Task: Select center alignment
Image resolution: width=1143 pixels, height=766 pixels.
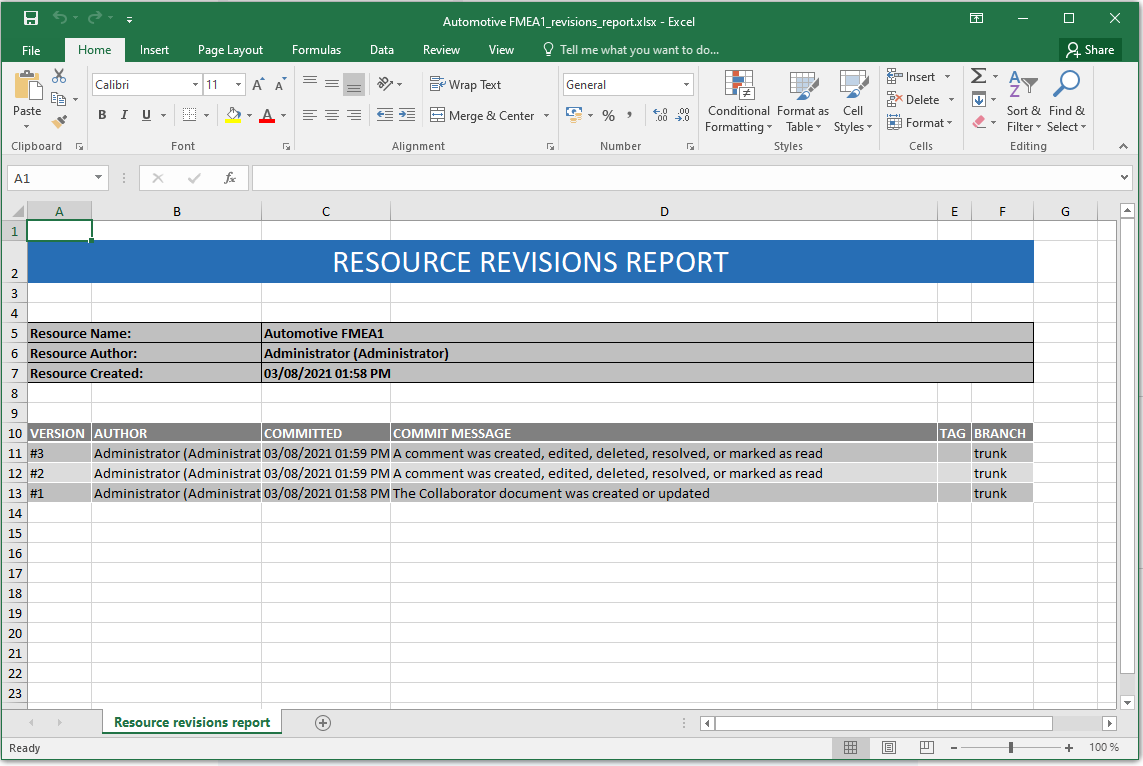Action: pos(331,114)
